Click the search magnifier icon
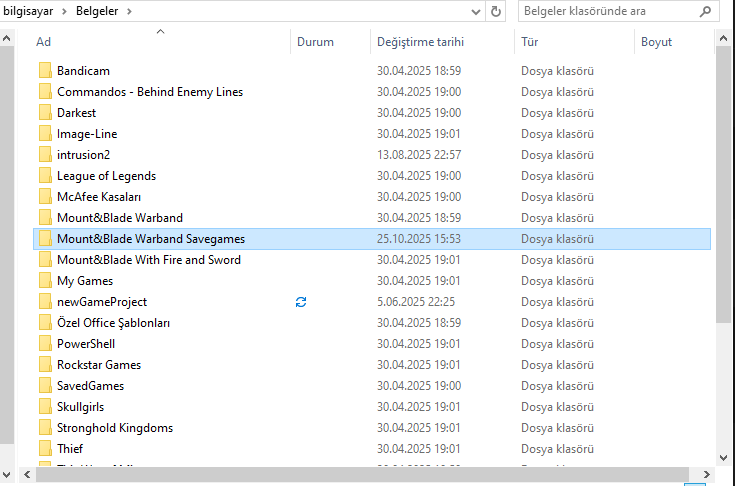Image resolution: width=735 pixels, height=486 pixels. click(x=705, y=11)
